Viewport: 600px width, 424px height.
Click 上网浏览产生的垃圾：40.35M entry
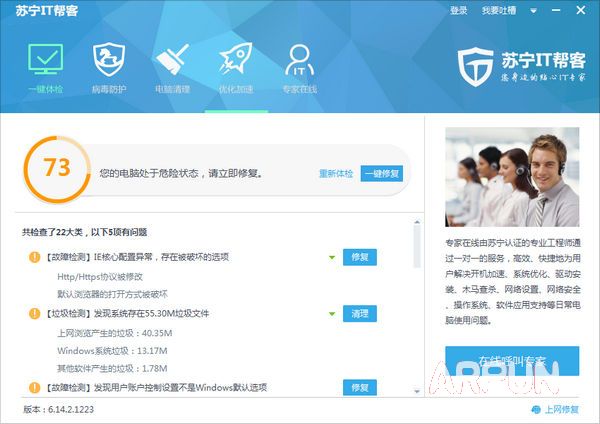pos(114,333)
